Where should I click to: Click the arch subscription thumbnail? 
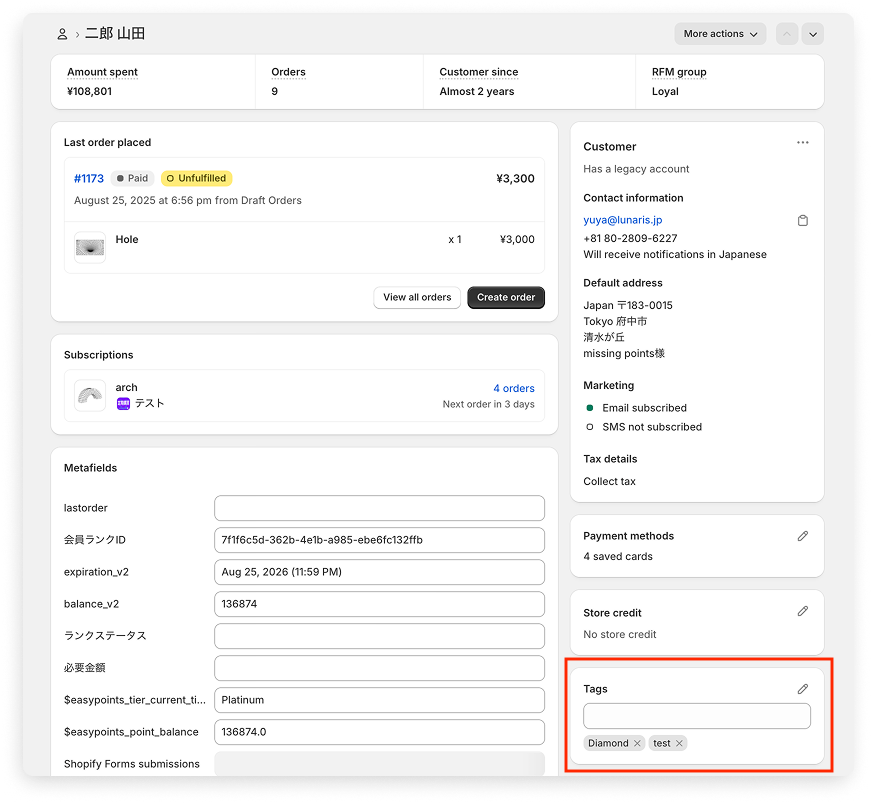pos(90,395)
